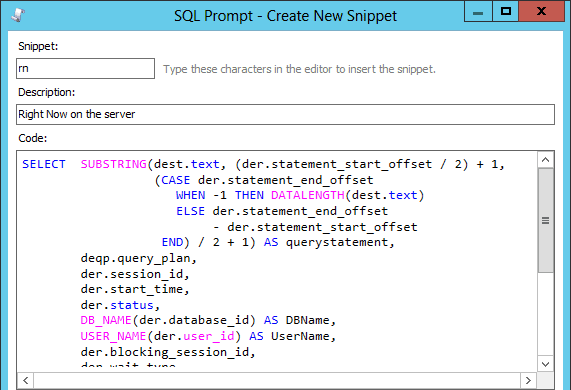Place cursor on the SELECT keyword
571x390 pixels.
44,164
